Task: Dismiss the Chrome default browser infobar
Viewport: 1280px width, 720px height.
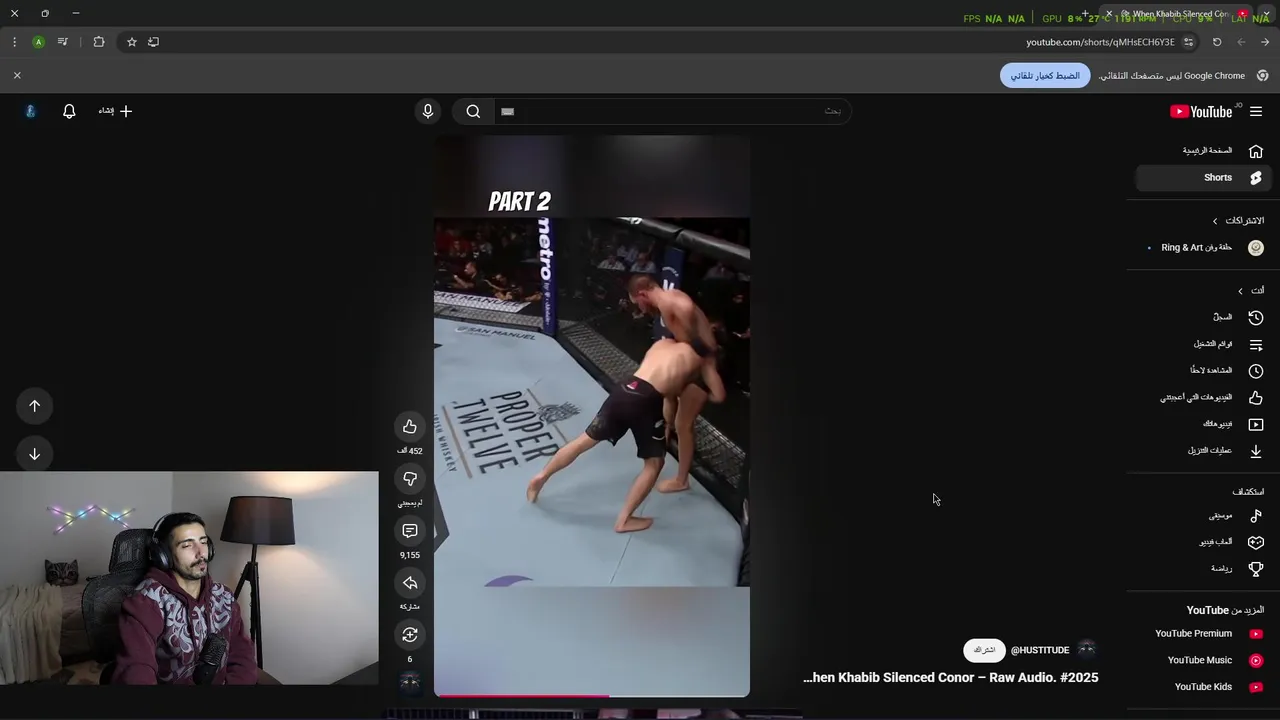Action: click(17, 76)
